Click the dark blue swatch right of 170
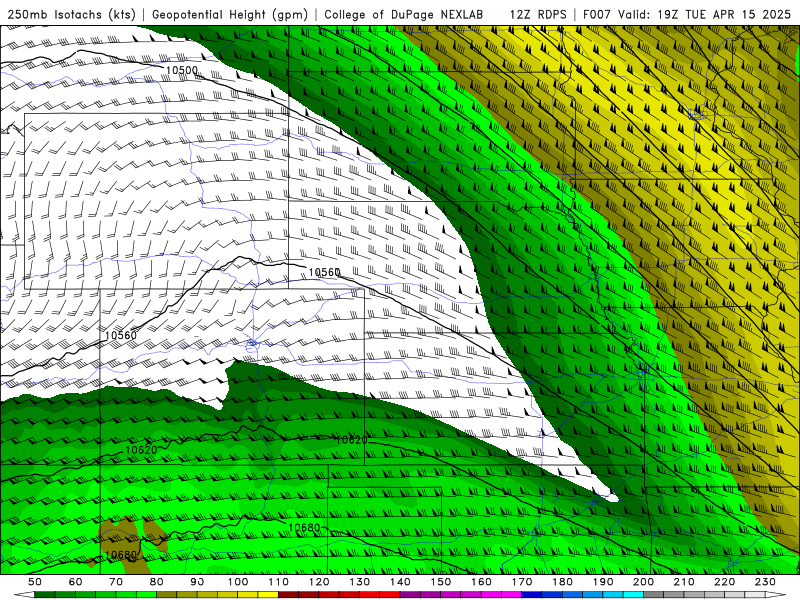 pos(532,595)
